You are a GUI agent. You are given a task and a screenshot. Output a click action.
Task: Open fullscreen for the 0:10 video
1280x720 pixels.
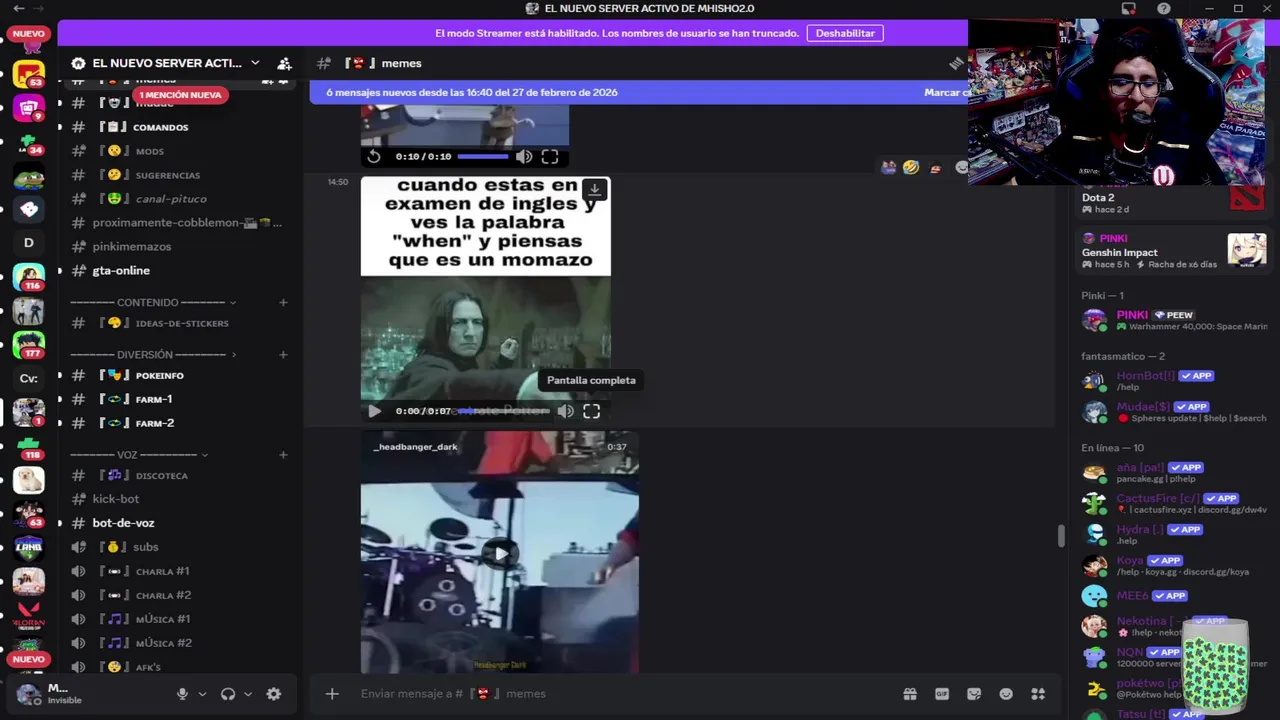(550, 156)
